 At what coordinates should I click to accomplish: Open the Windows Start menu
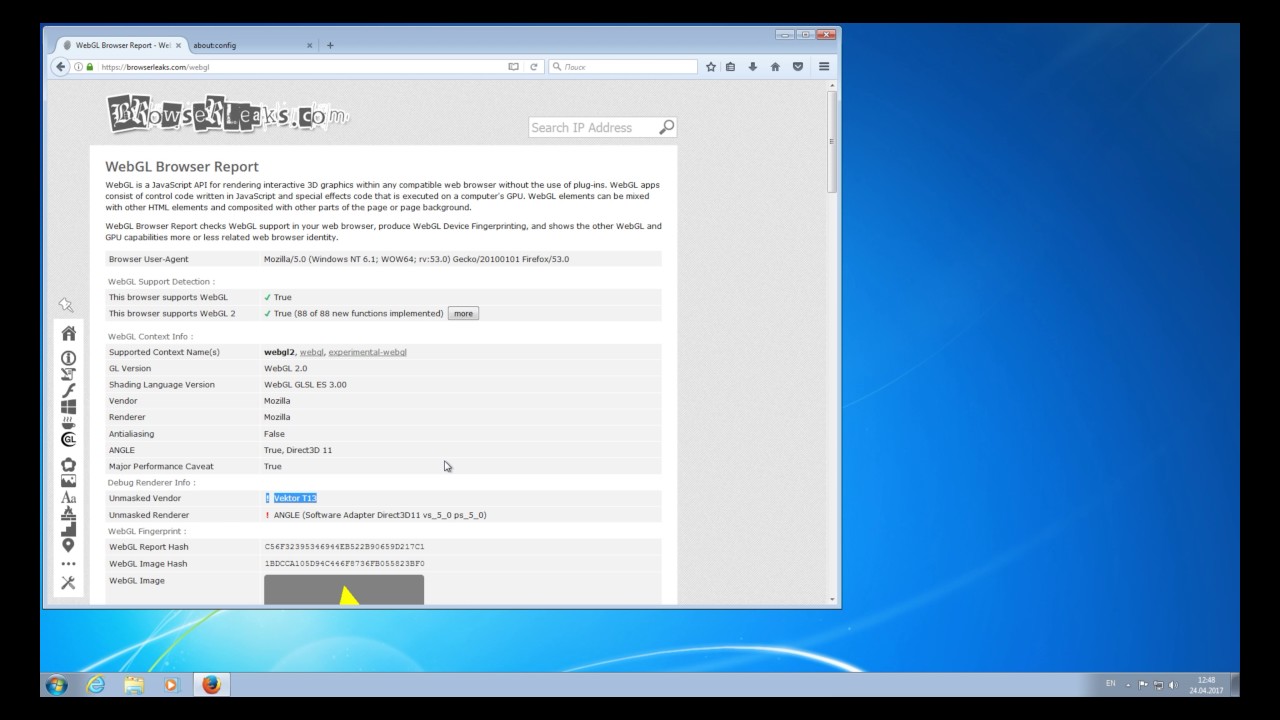(x=56, y=685)
